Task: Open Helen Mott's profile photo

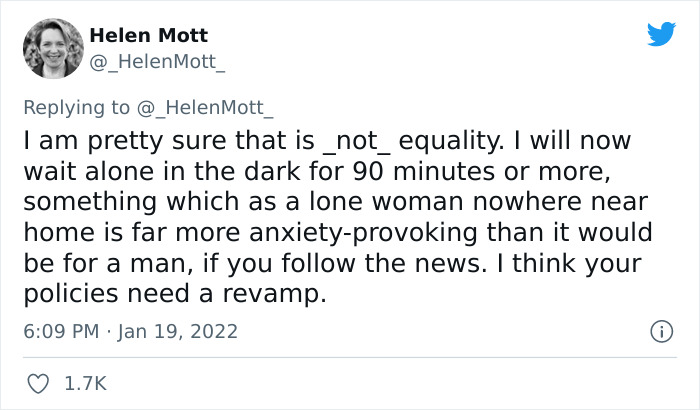Action: [x=48, y=48]
